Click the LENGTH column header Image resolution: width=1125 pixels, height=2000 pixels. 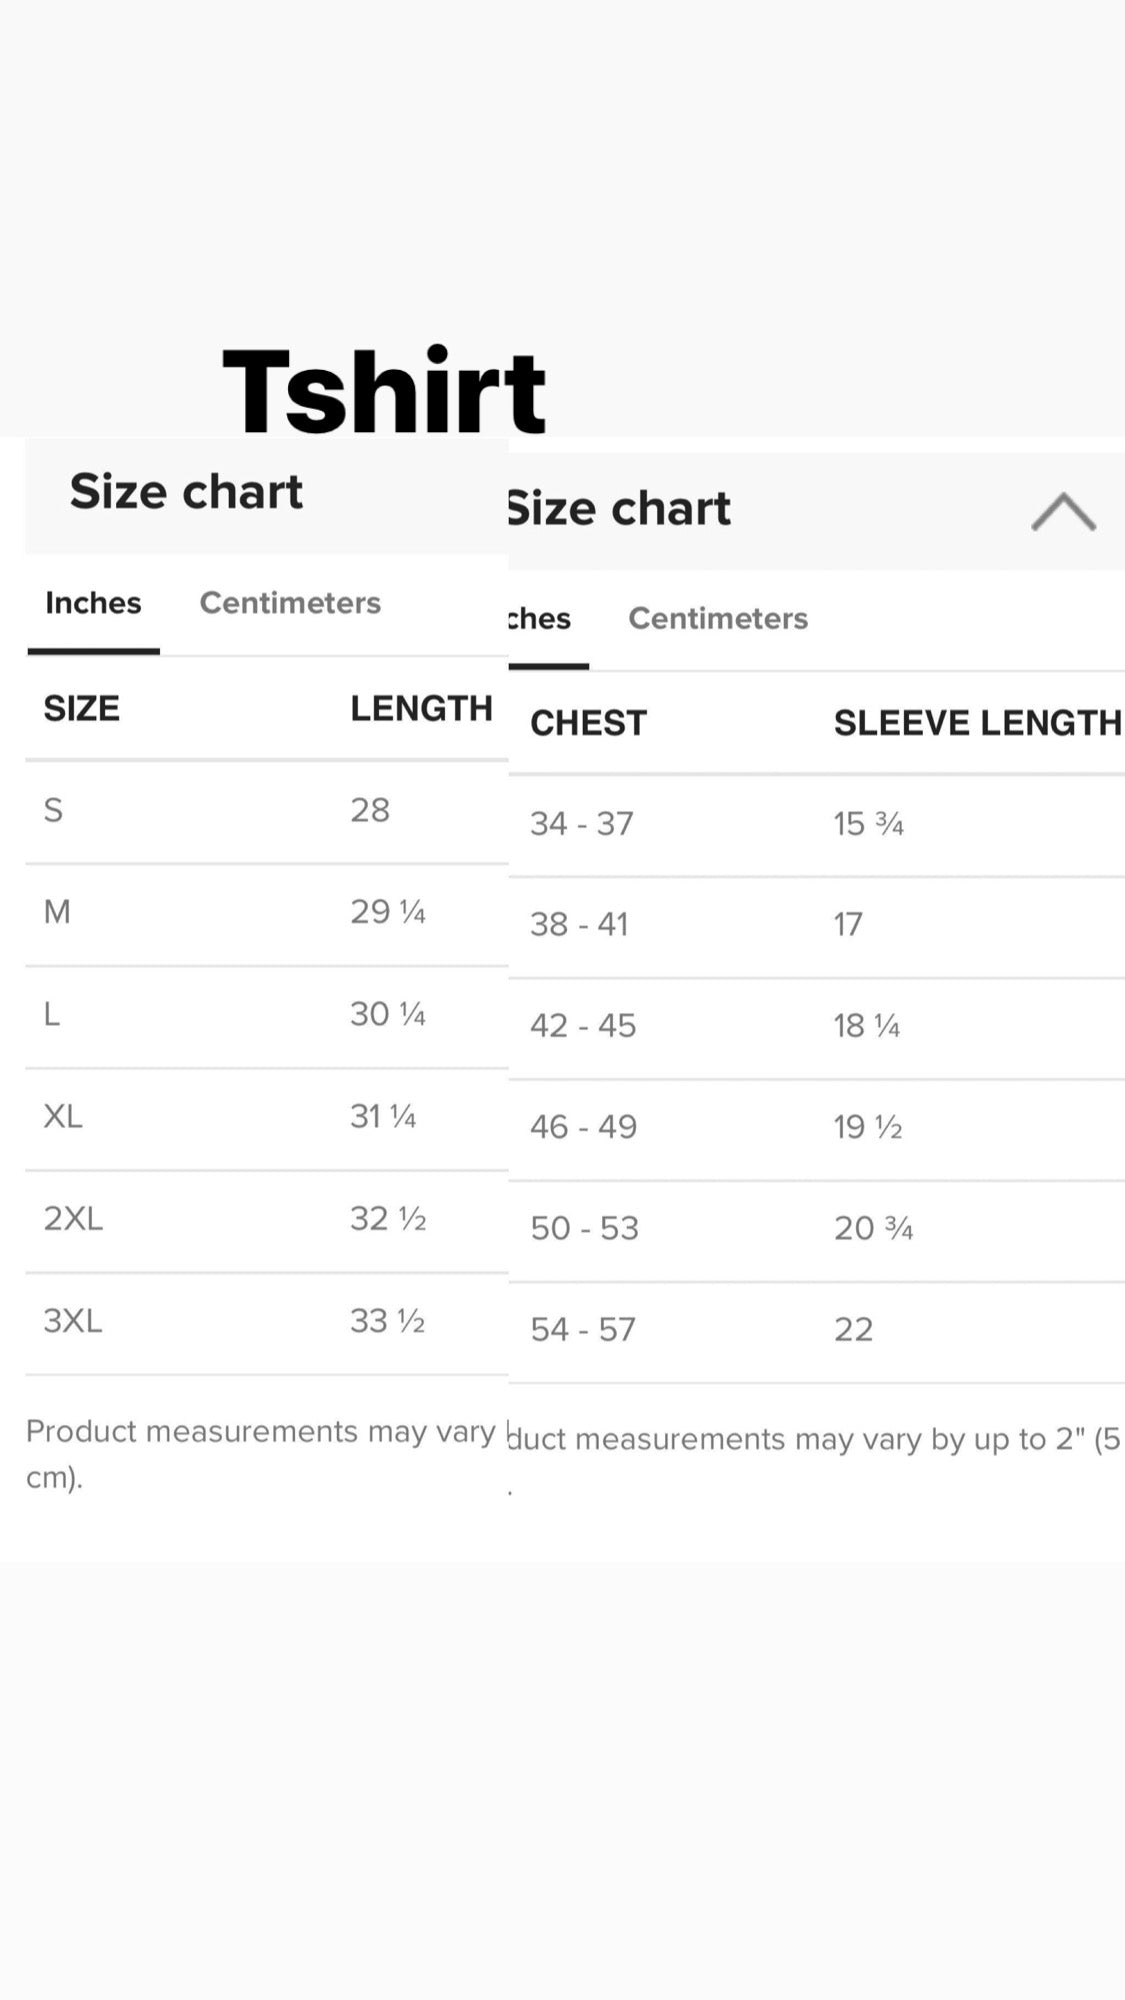[421, 708]
